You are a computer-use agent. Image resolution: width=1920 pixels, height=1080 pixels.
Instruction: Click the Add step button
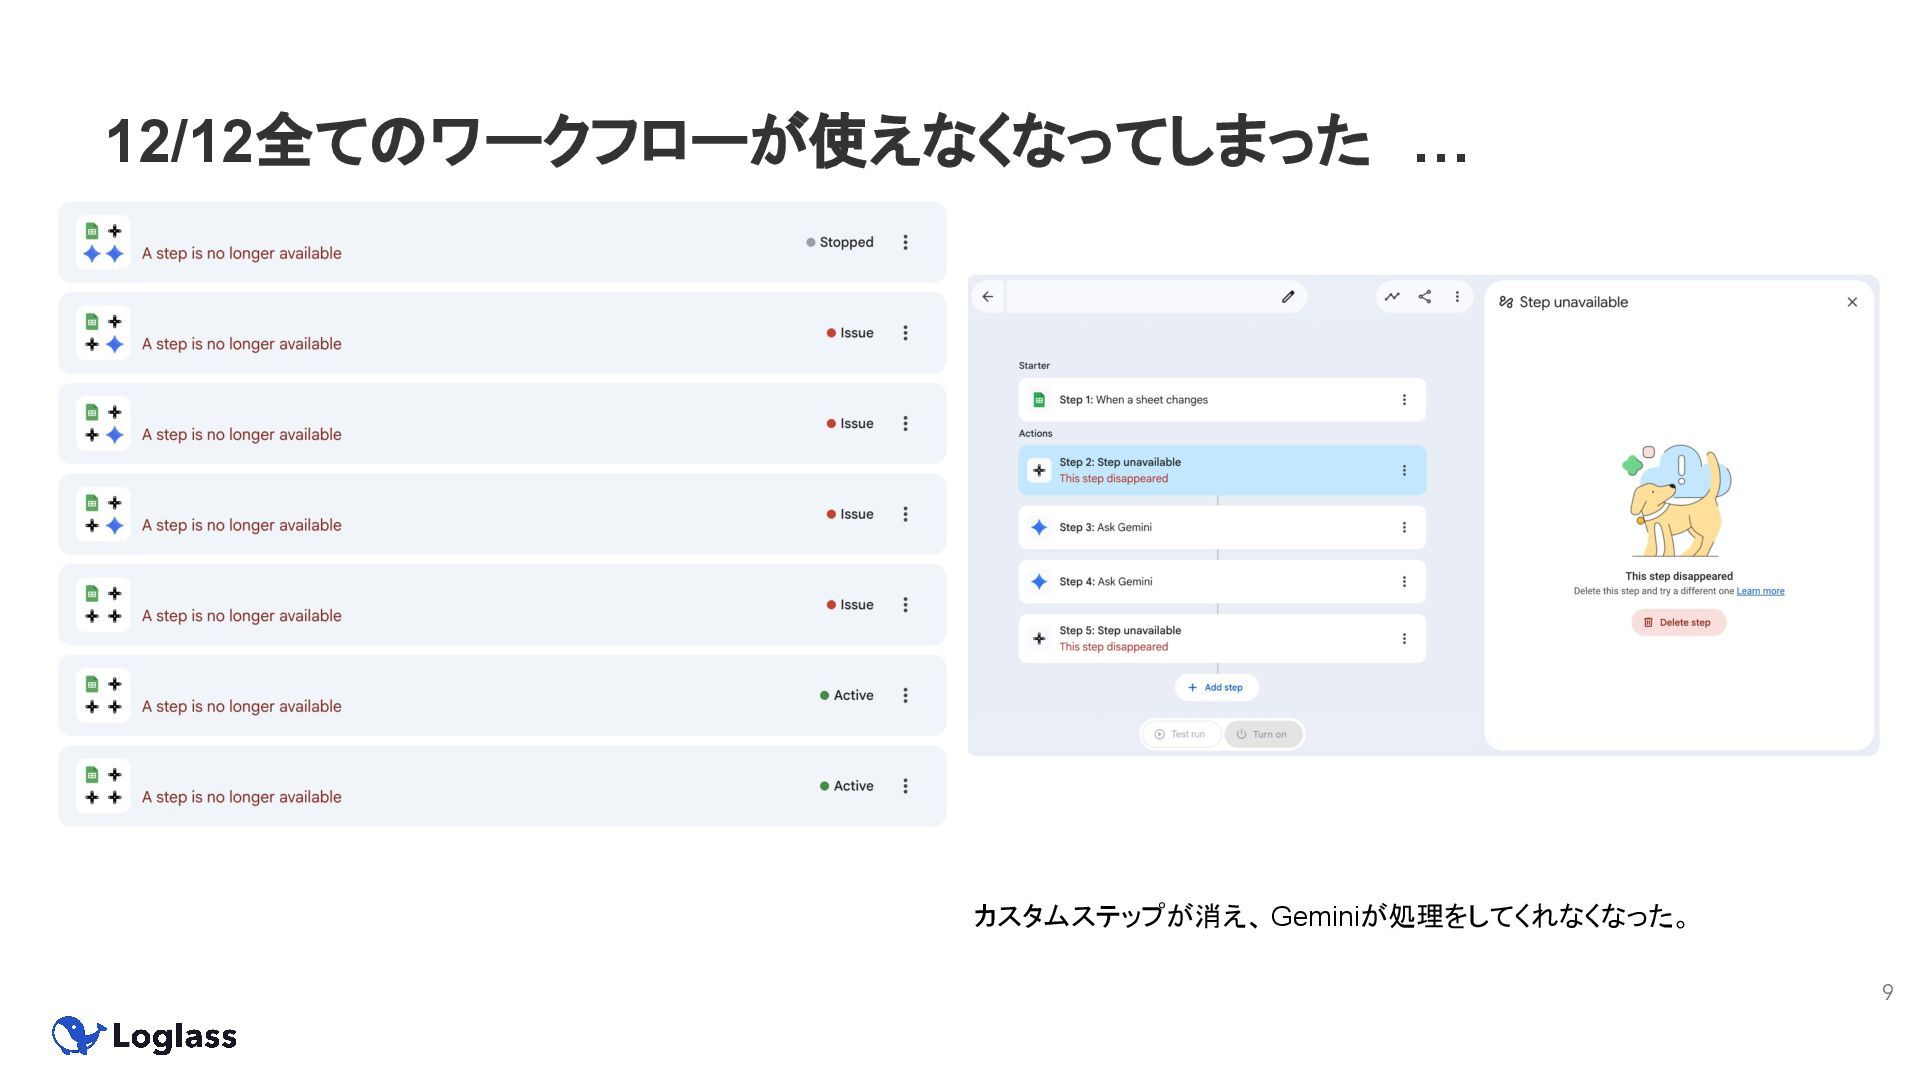(x=1216, y=688)
